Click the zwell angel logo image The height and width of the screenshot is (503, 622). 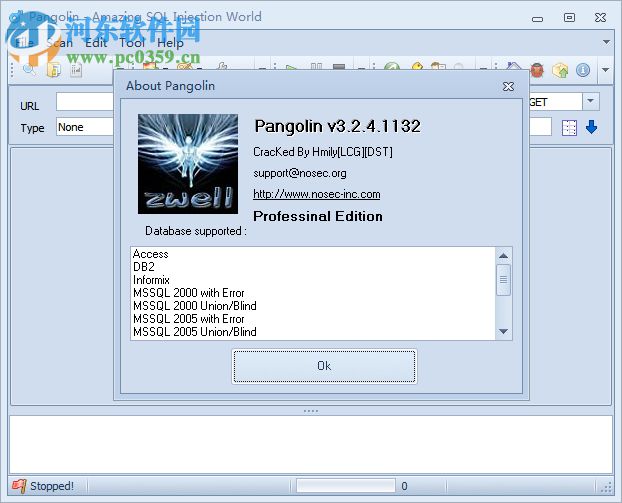coord(188,164)
